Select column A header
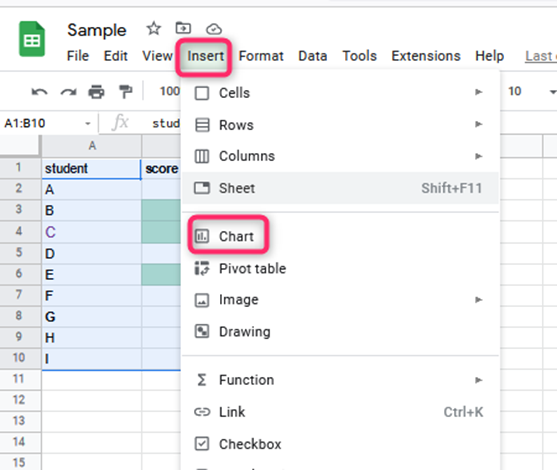The image size is (557, 470). pyautogui.click(x=92, y=145)
